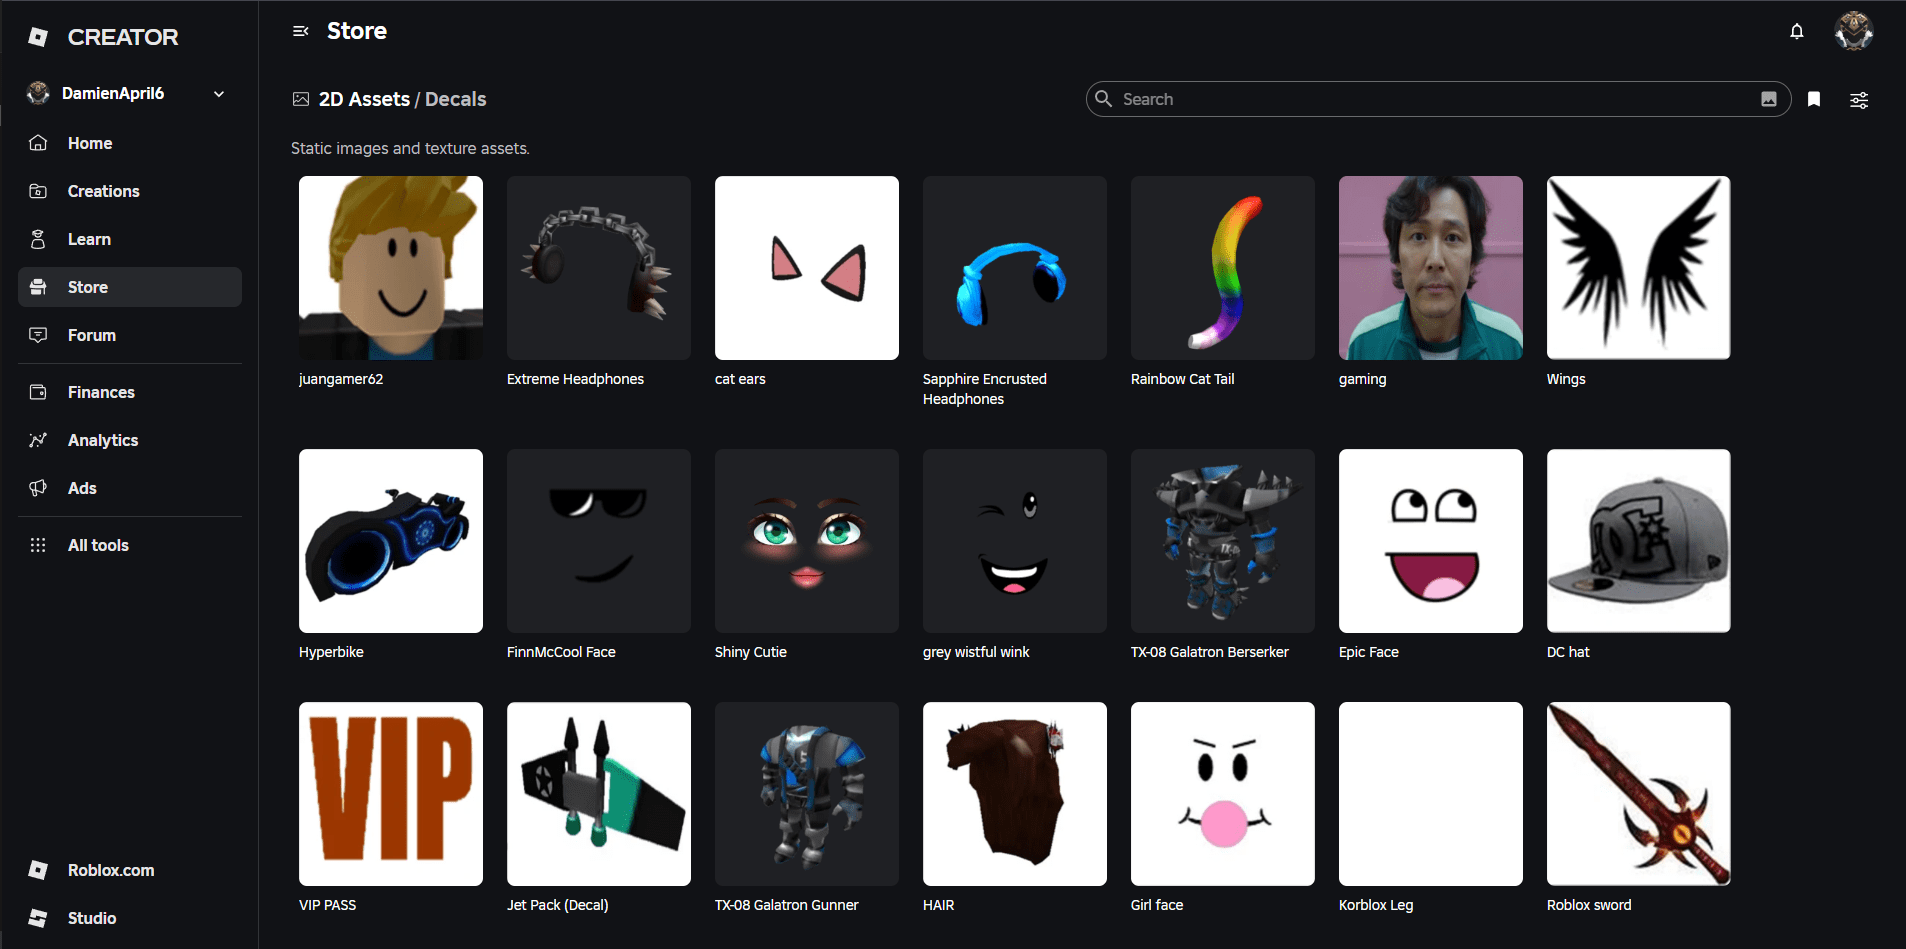Click the profile avatar
Image resolution: width=1906 pixels, height=949 pixels.
[x=1855, y=31]
